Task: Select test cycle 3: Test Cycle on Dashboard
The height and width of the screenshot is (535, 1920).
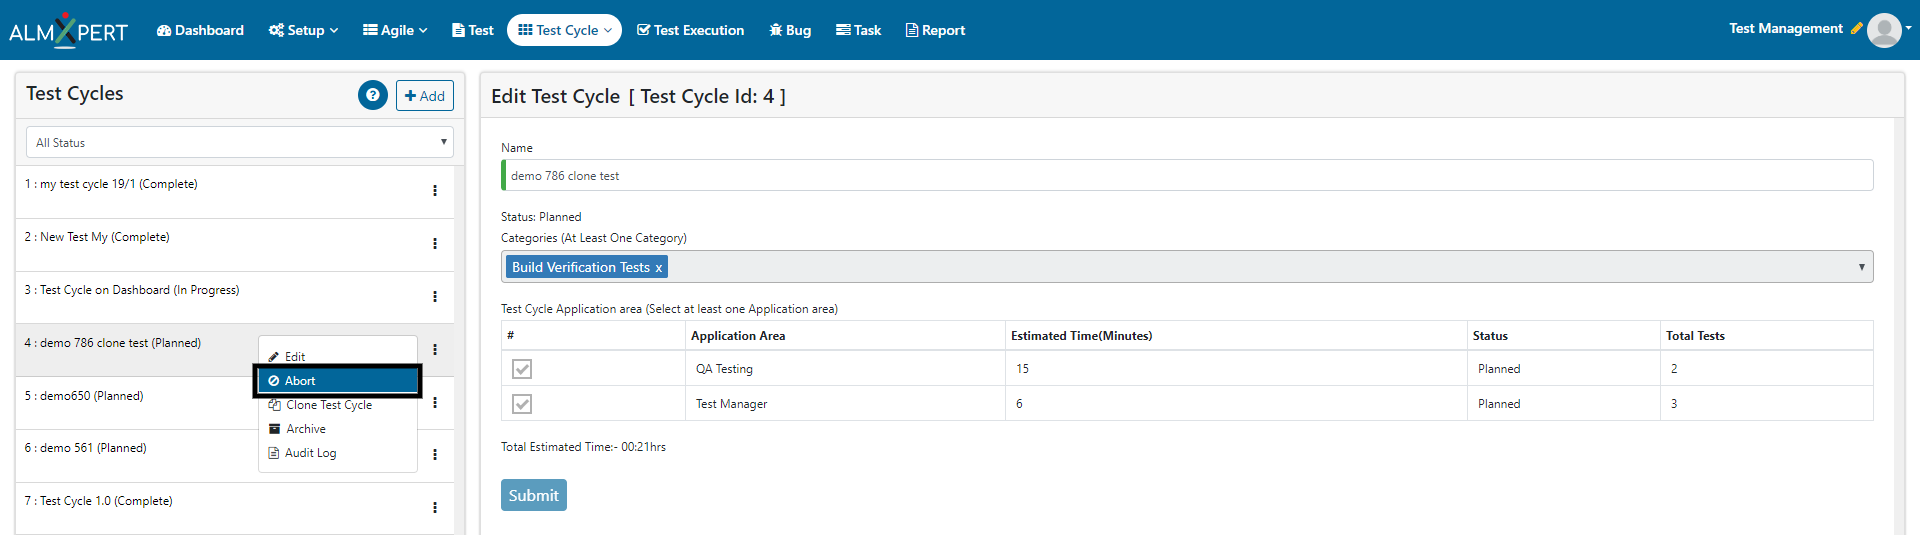Action: tap(132, 290)
